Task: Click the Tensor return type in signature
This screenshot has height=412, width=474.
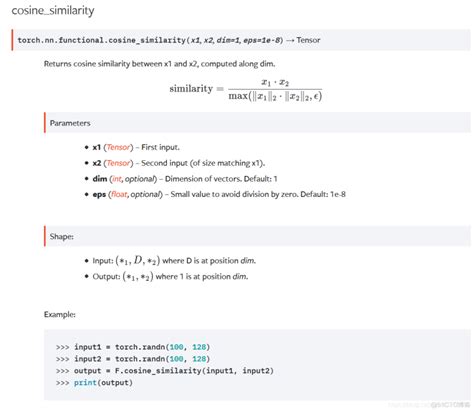Action: (x=308, y=40)
